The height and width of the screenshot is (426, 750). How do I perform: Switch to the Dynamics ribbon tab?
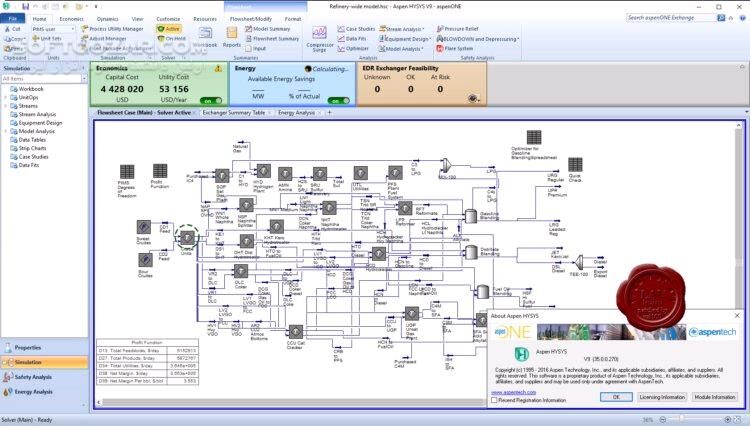[107, 18]
